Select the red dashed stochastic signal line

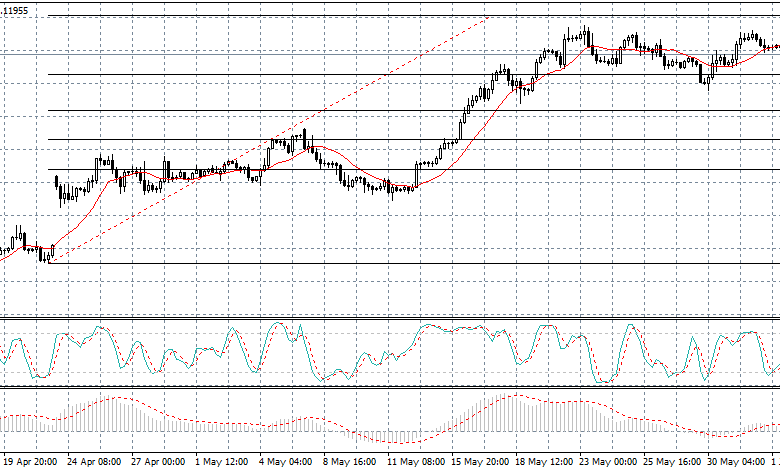[600, 375]
